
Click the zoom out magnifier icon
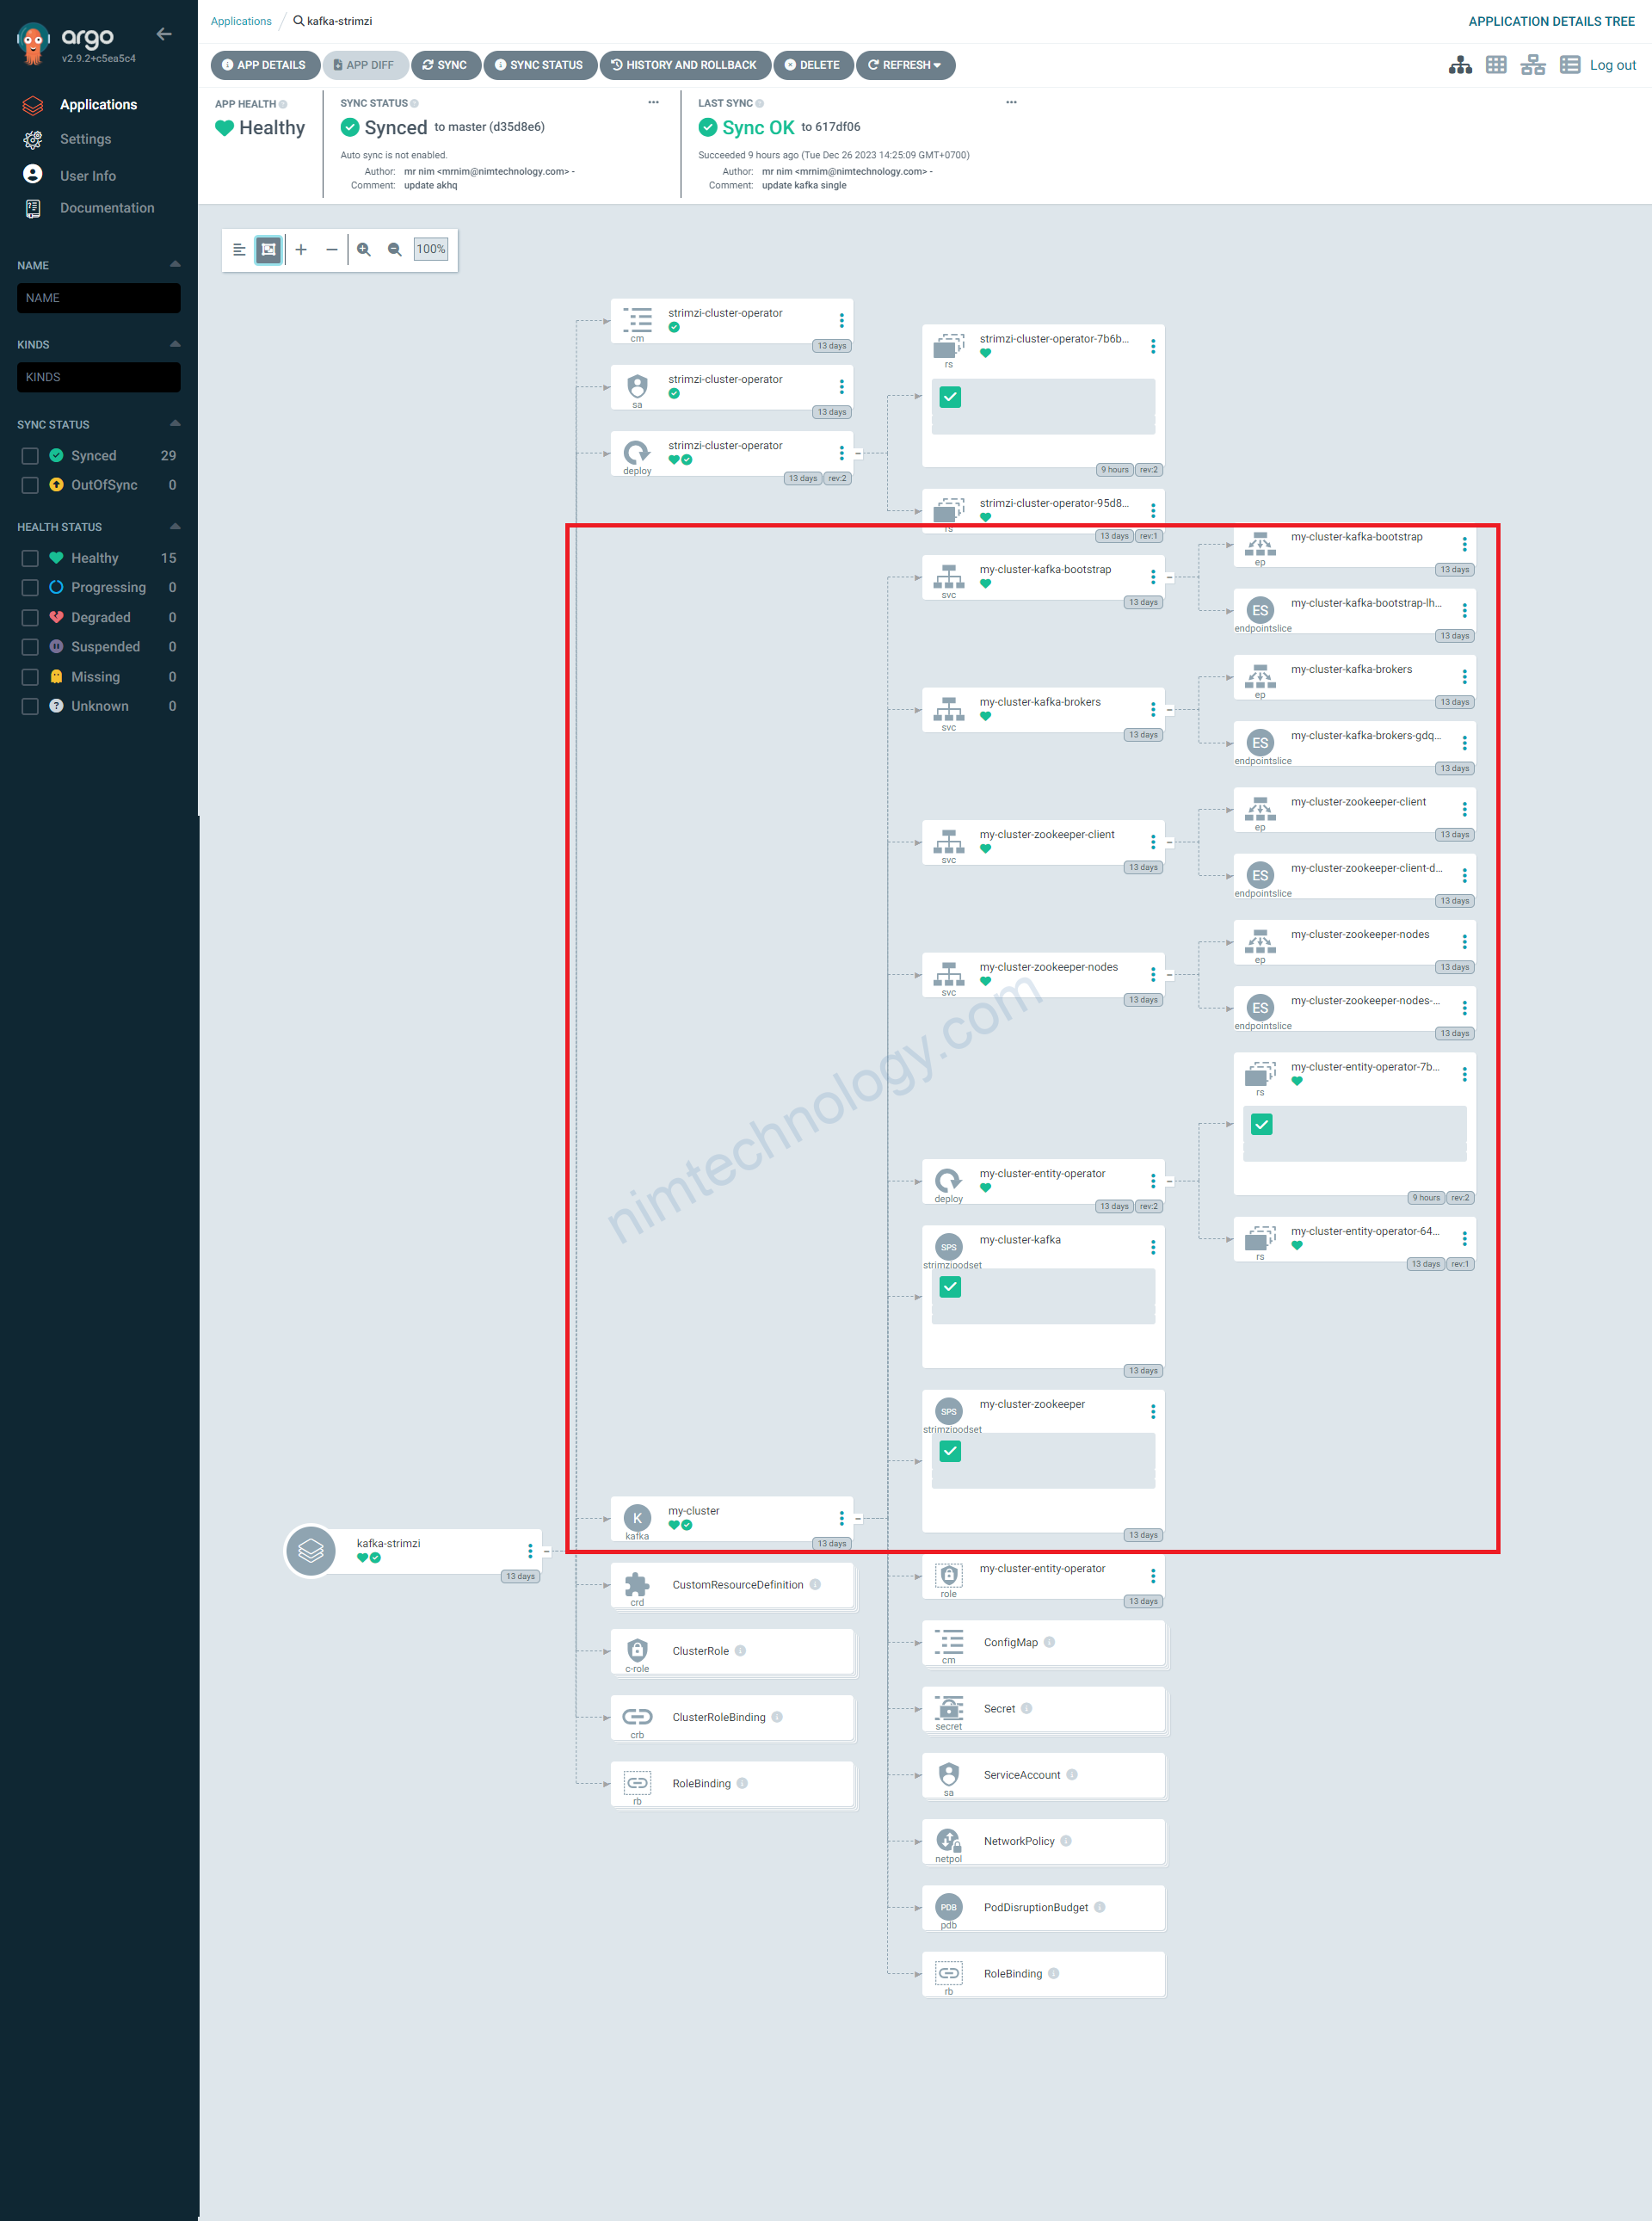(395, 250)
